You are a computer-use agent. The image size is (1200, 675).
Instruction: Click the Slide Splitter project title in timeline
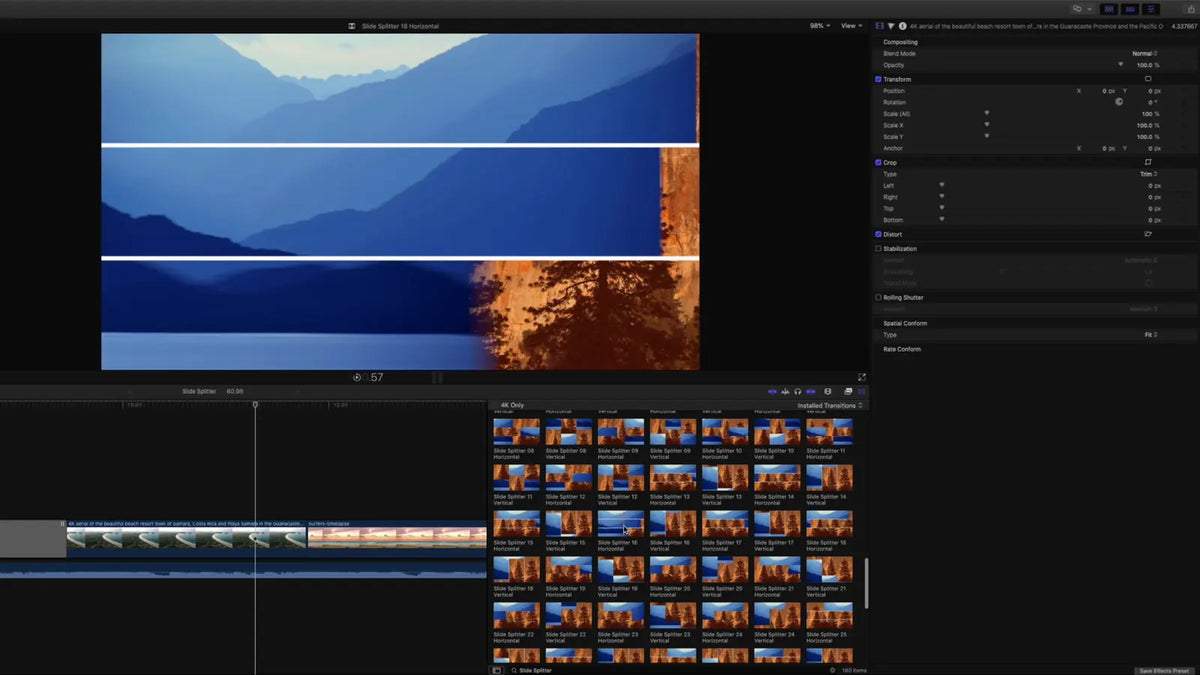198,391
